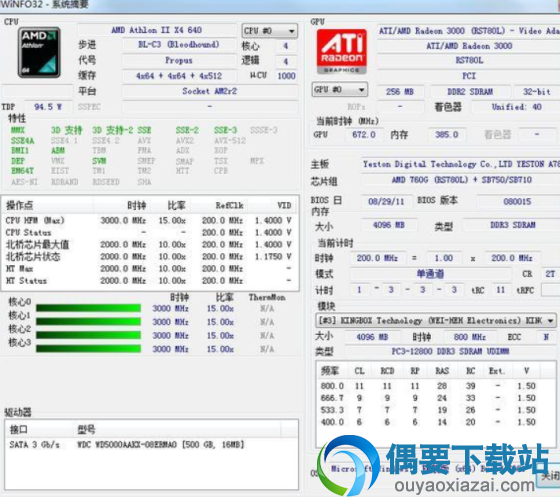Select the 400.0 frequency timing row
The height and width of the screenshot is (497, 560).
coord(435,422)
